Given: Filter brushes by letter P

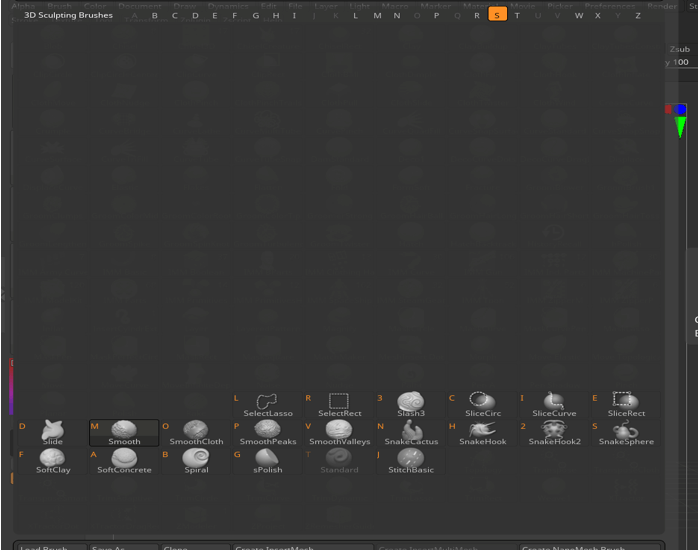Looking at the screenshot, I should coord(436,16).
